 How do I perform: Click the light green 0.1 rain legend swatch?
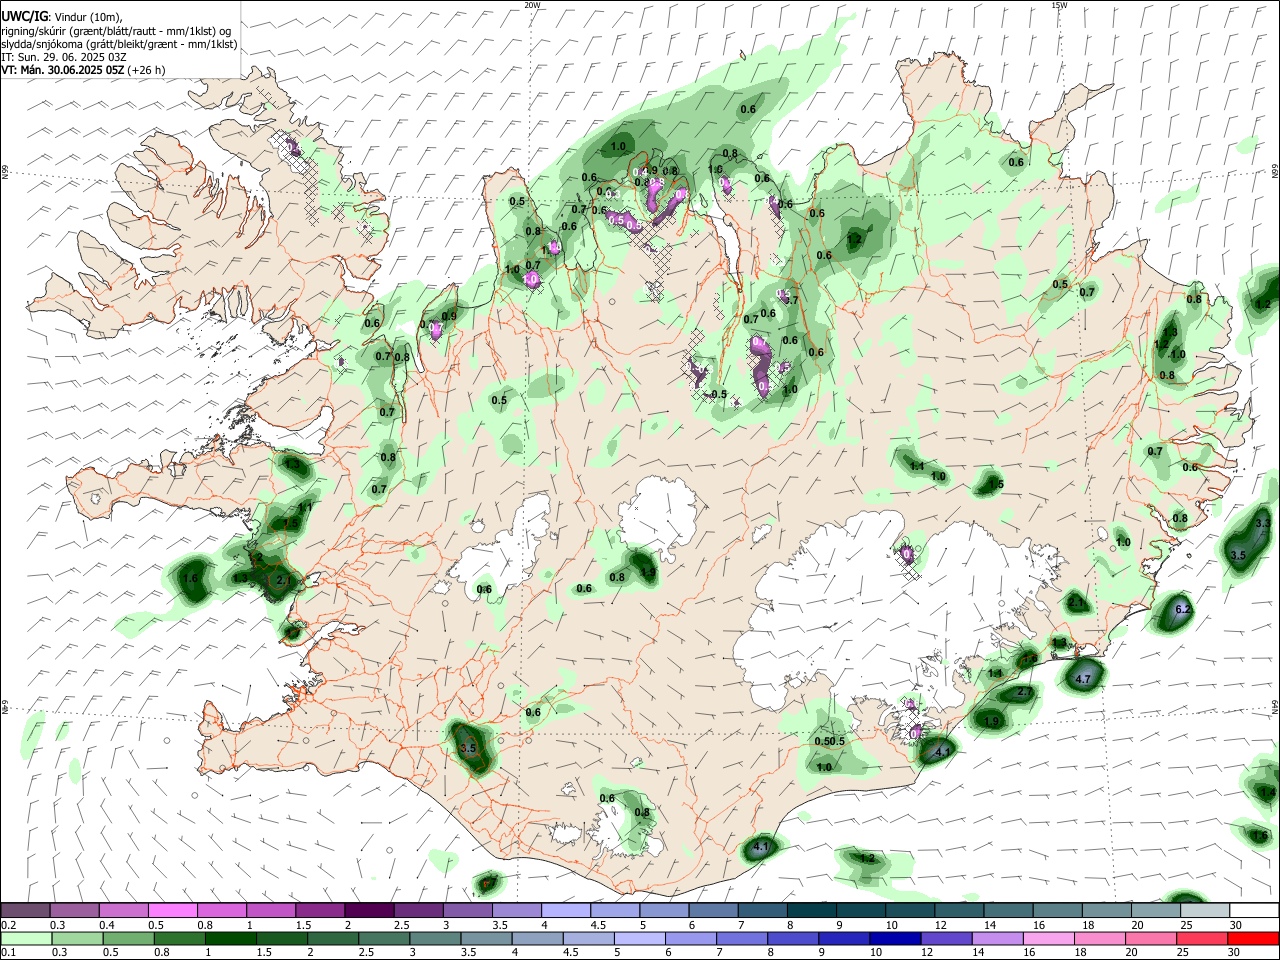pyautogui.click(x=26, y=938)
